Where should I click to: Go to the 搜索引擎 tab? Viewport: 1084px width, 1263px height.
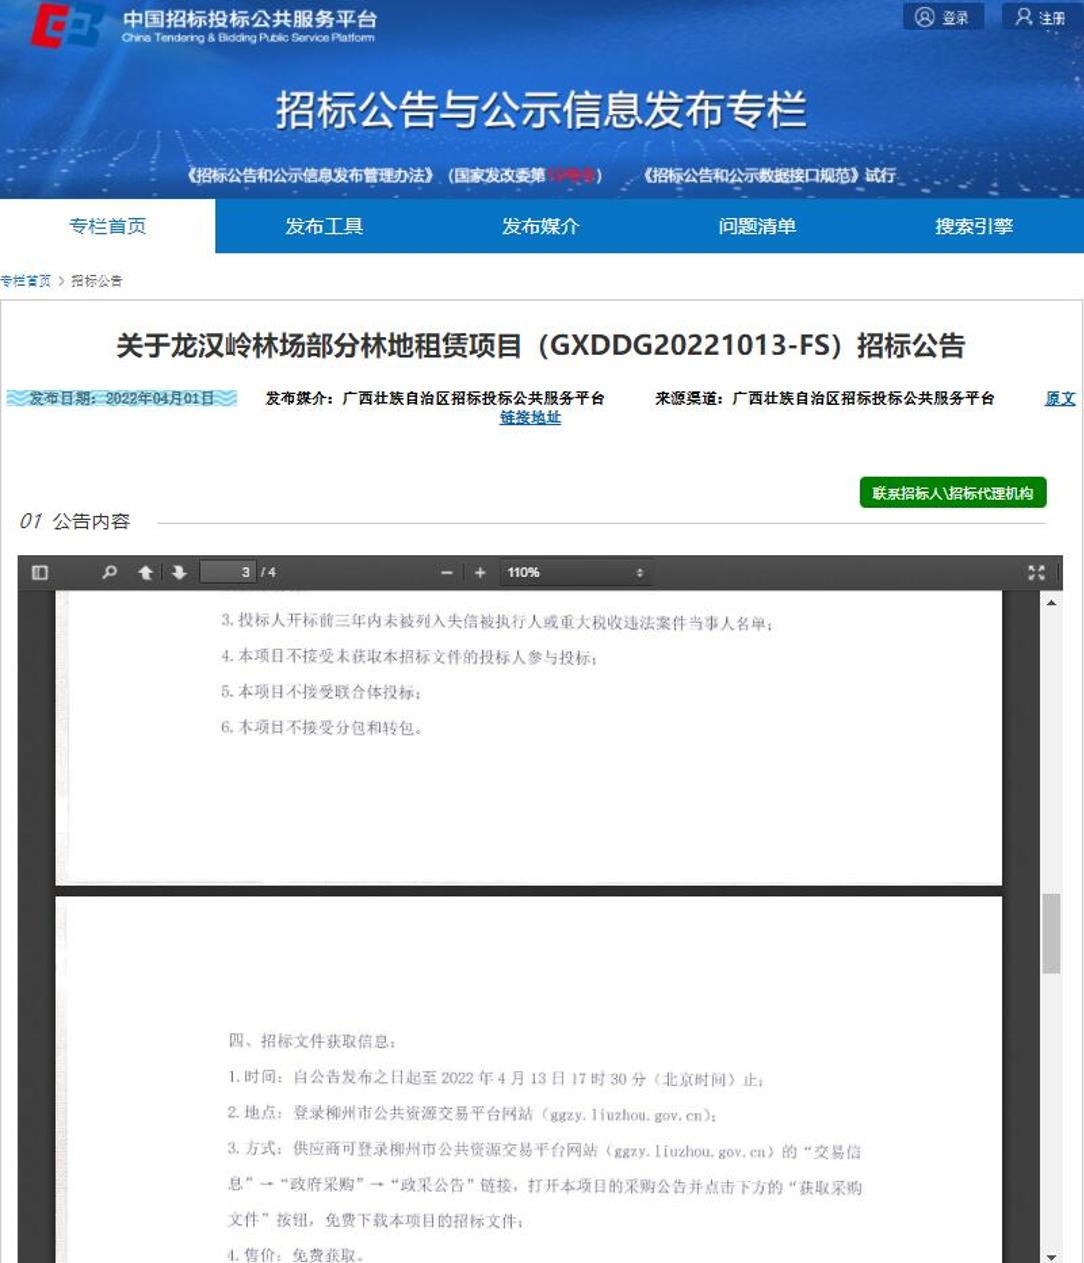coord(974,226)
